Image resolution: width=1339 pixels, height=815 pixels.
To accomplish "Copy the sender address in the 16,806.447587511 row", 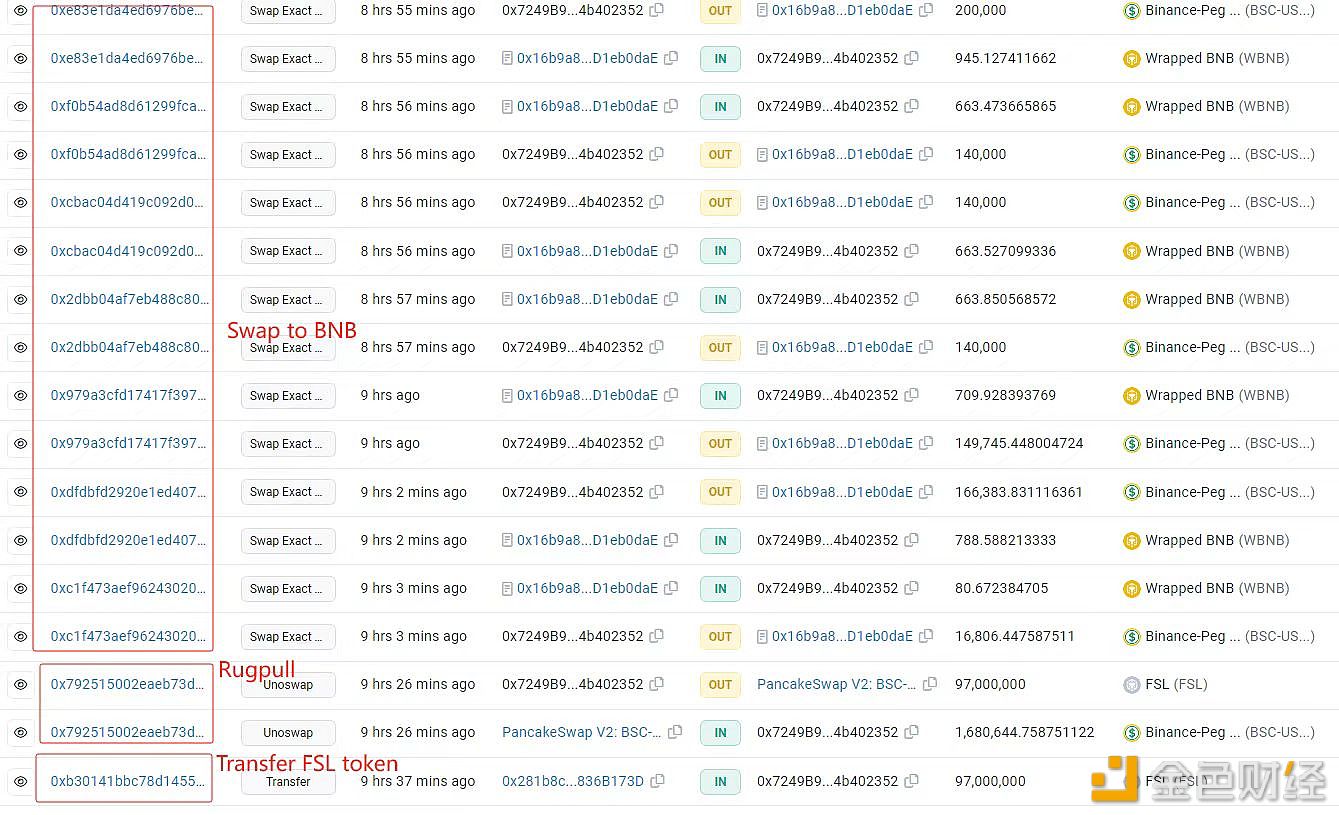I will tap(656, 637).
